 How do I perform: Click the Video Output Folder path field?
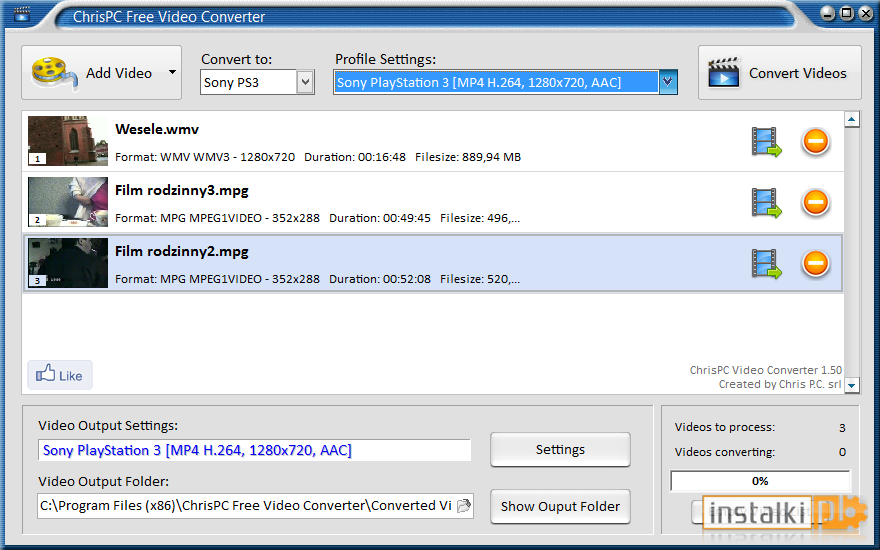[x=255, y=506]
